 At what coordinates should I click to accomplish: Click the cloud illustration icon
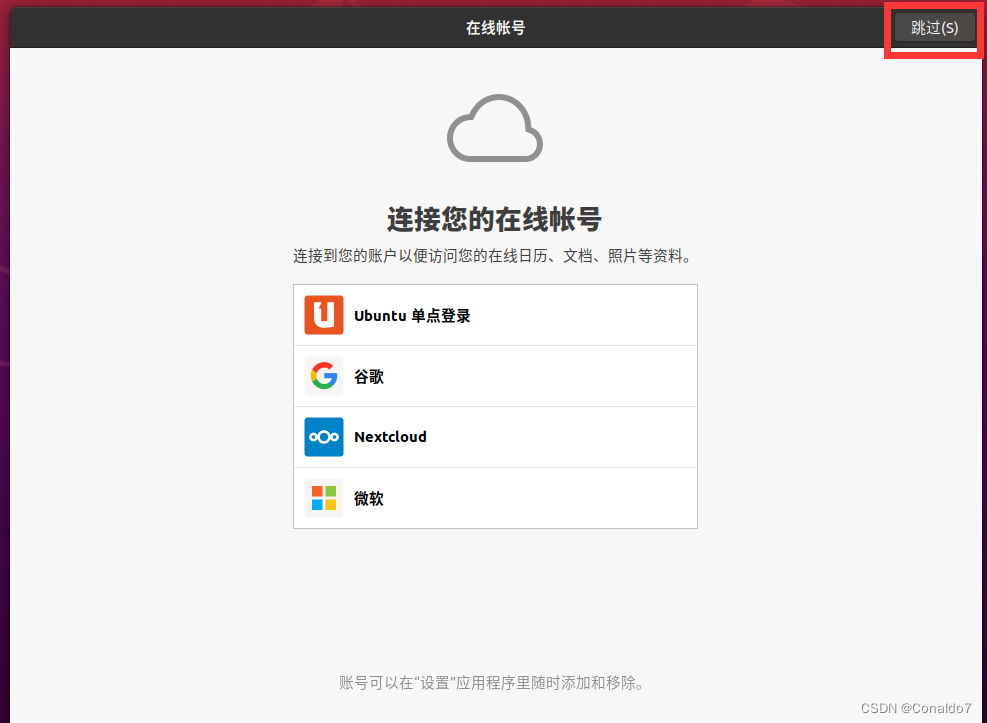495,128
